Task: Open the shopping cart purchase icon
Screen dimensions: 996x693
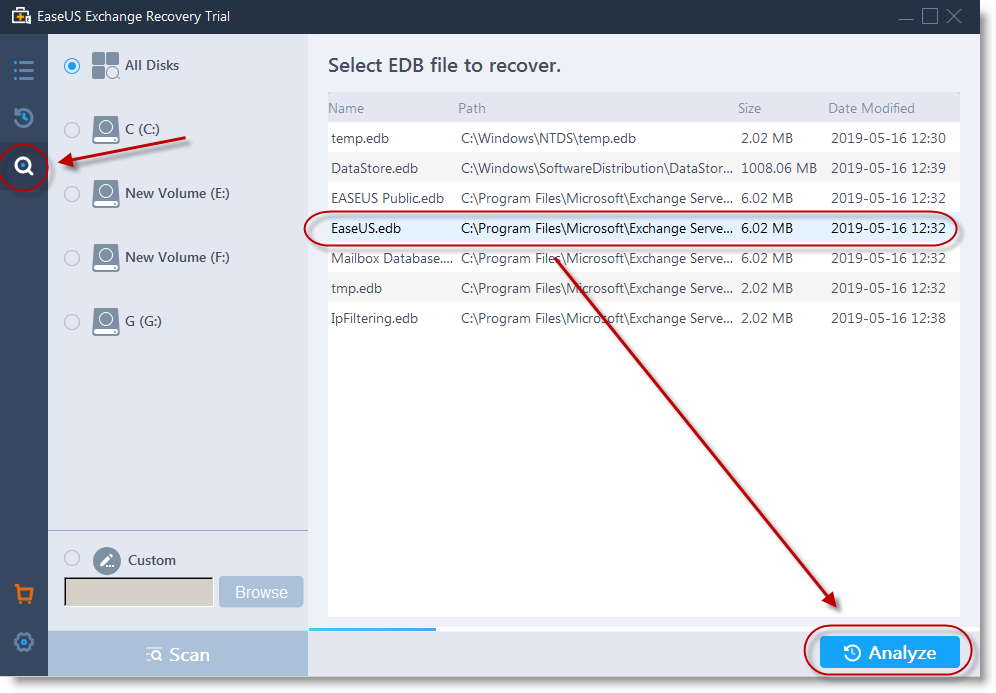Action: click(x=24, y=594)
